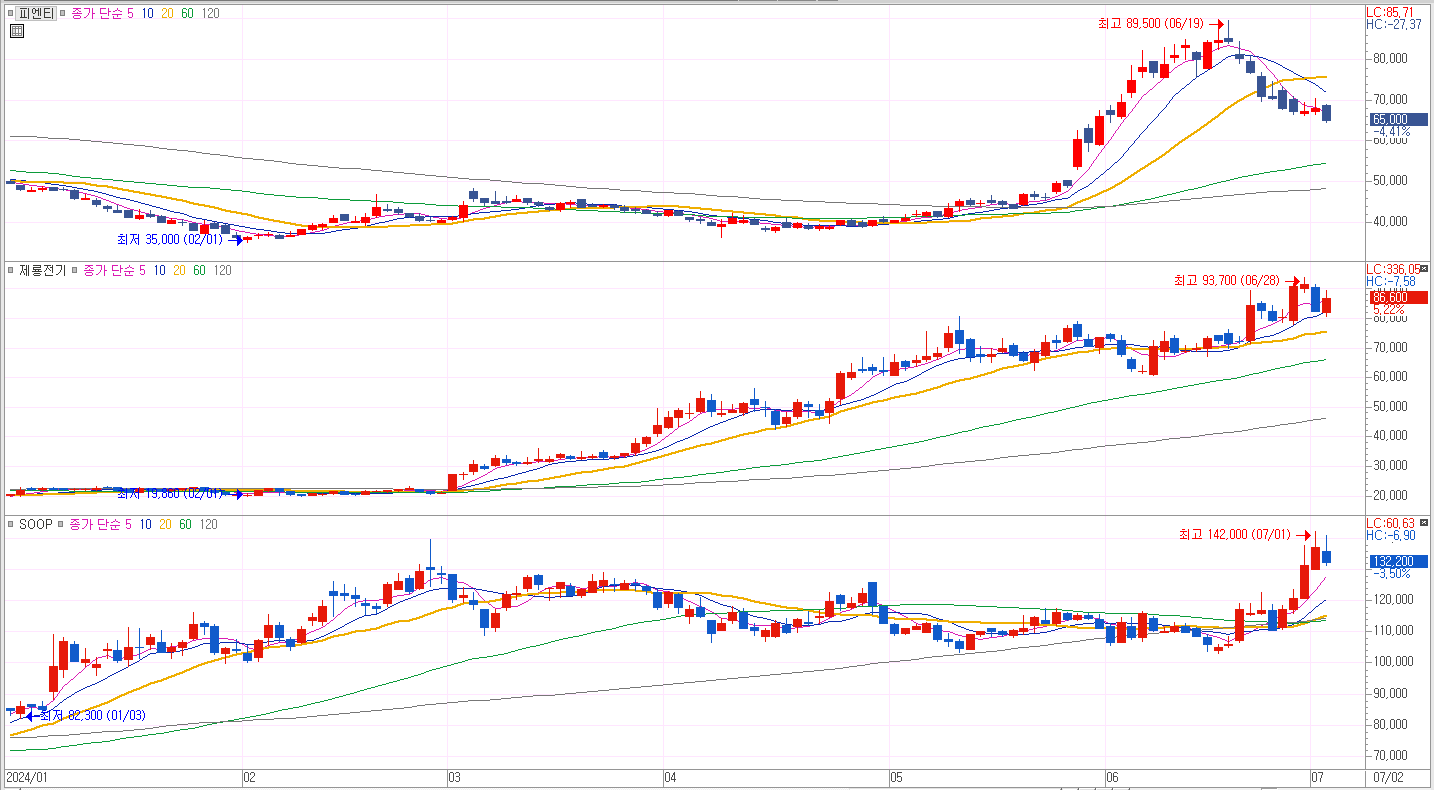Click the LC:336.05 value in 제룡전기 panel

point(1392,269)
